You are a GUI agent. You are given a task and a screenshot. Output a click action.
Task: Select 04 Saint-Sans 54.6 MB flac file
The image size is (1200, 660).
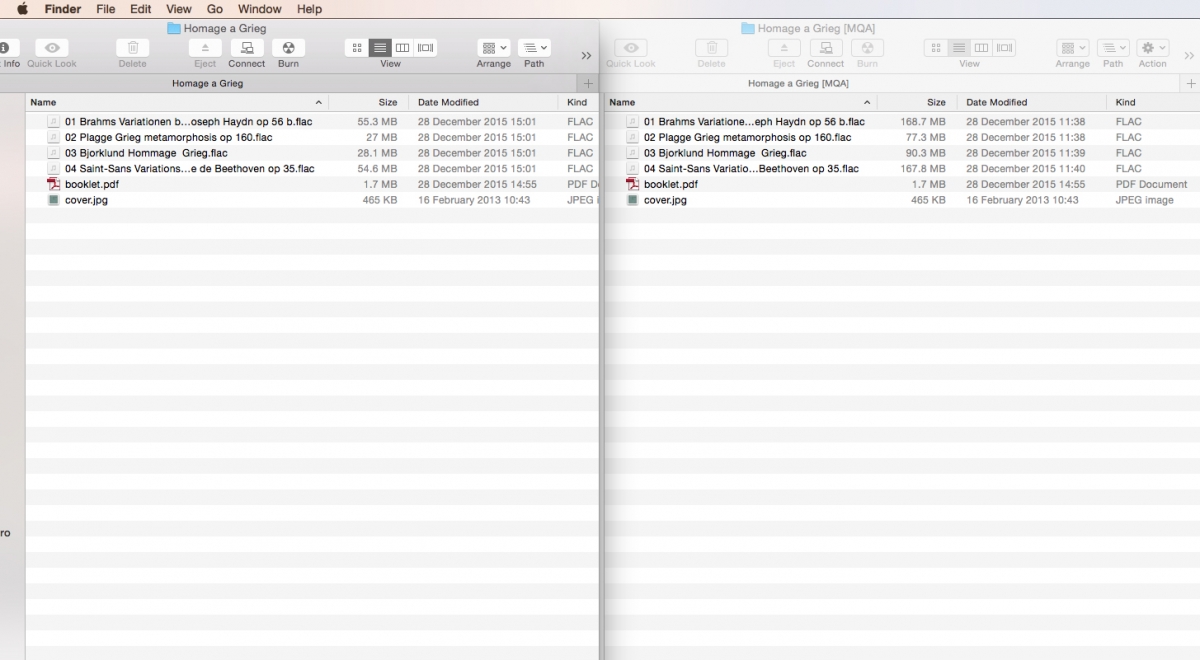coord(312,169)
